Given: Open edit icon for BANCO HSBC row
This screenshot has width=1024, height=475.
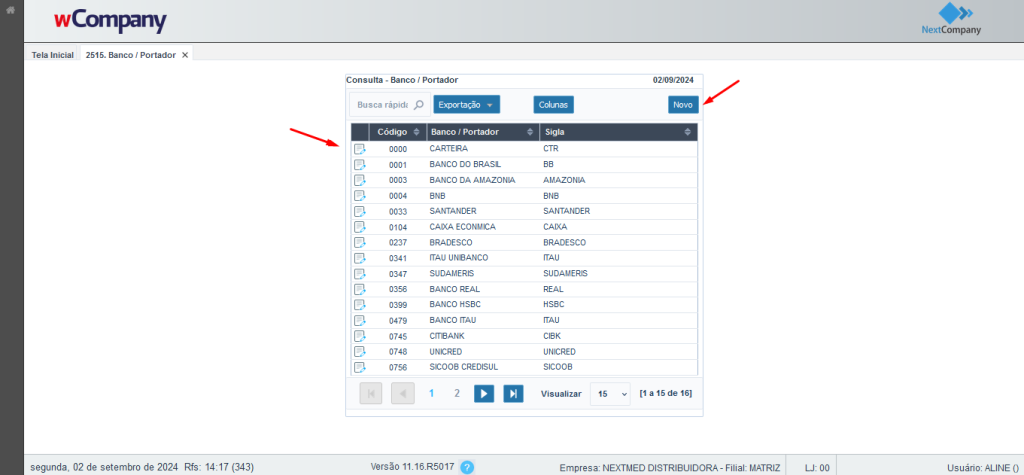Looking at the screenshot, I should [x=360, y=305].
